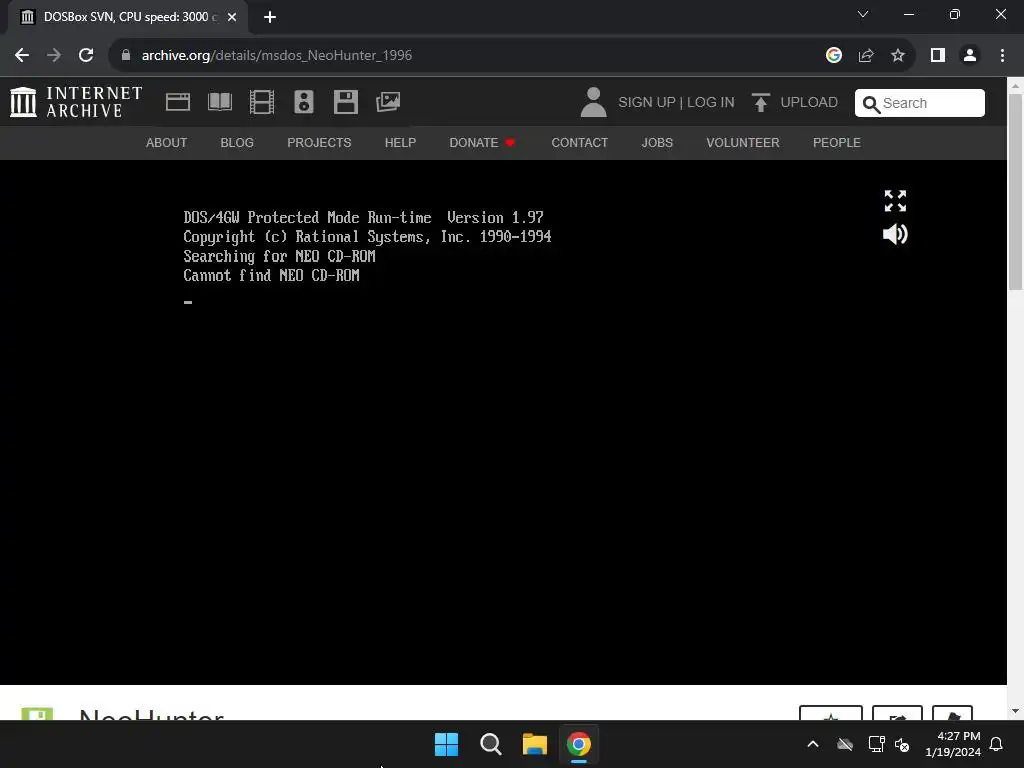
Task: Close the DOSBox SVN tab
Action: coord(232,17)
